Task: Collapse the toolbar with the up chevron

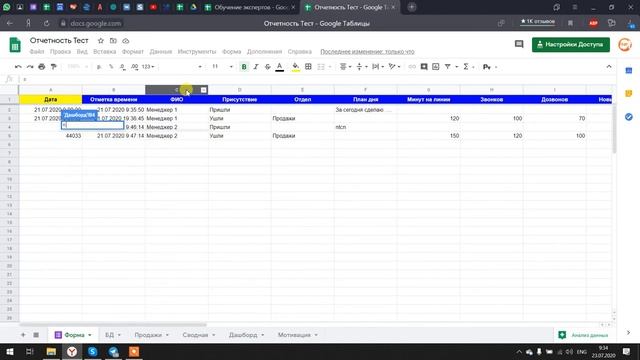Action: [609, 67]
